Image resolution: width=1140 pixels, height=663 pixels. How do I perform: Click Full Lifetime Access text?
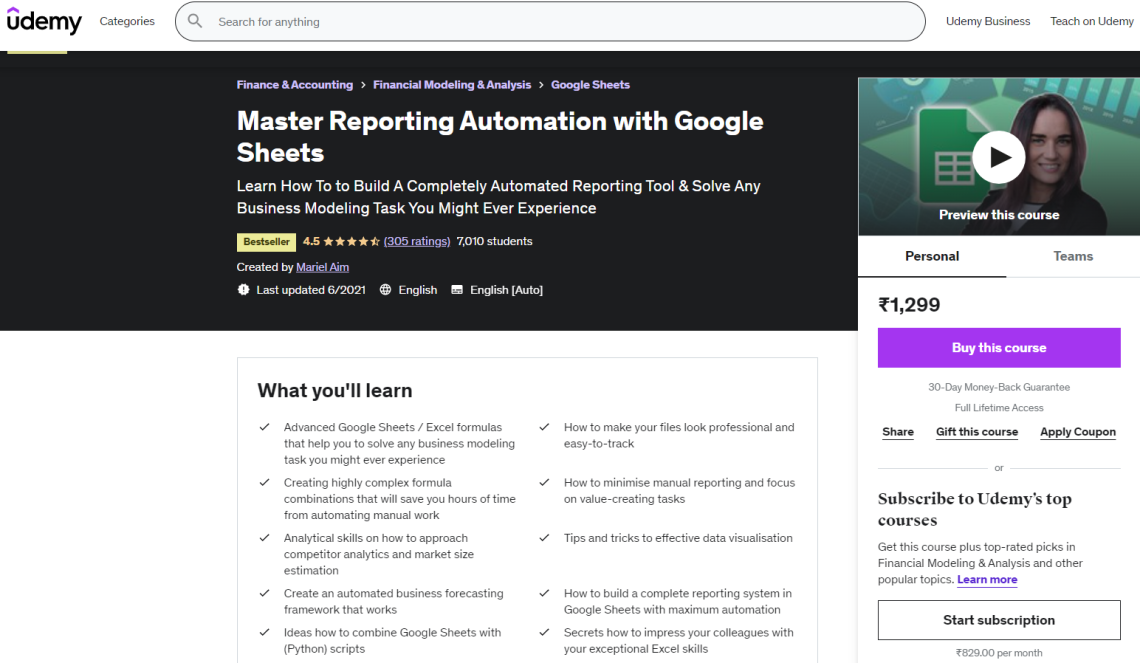(x=998, y=408)
